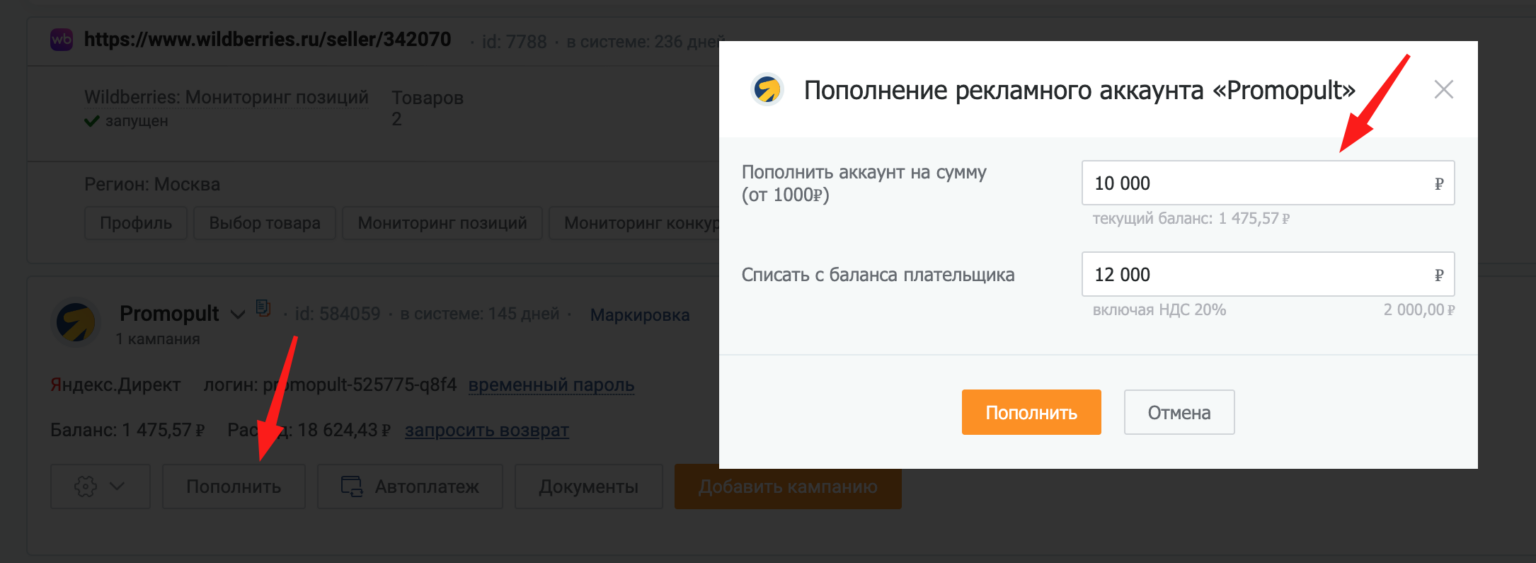Open the Профиль tab
Screen dimensions: 1536x563
(135, 223)
